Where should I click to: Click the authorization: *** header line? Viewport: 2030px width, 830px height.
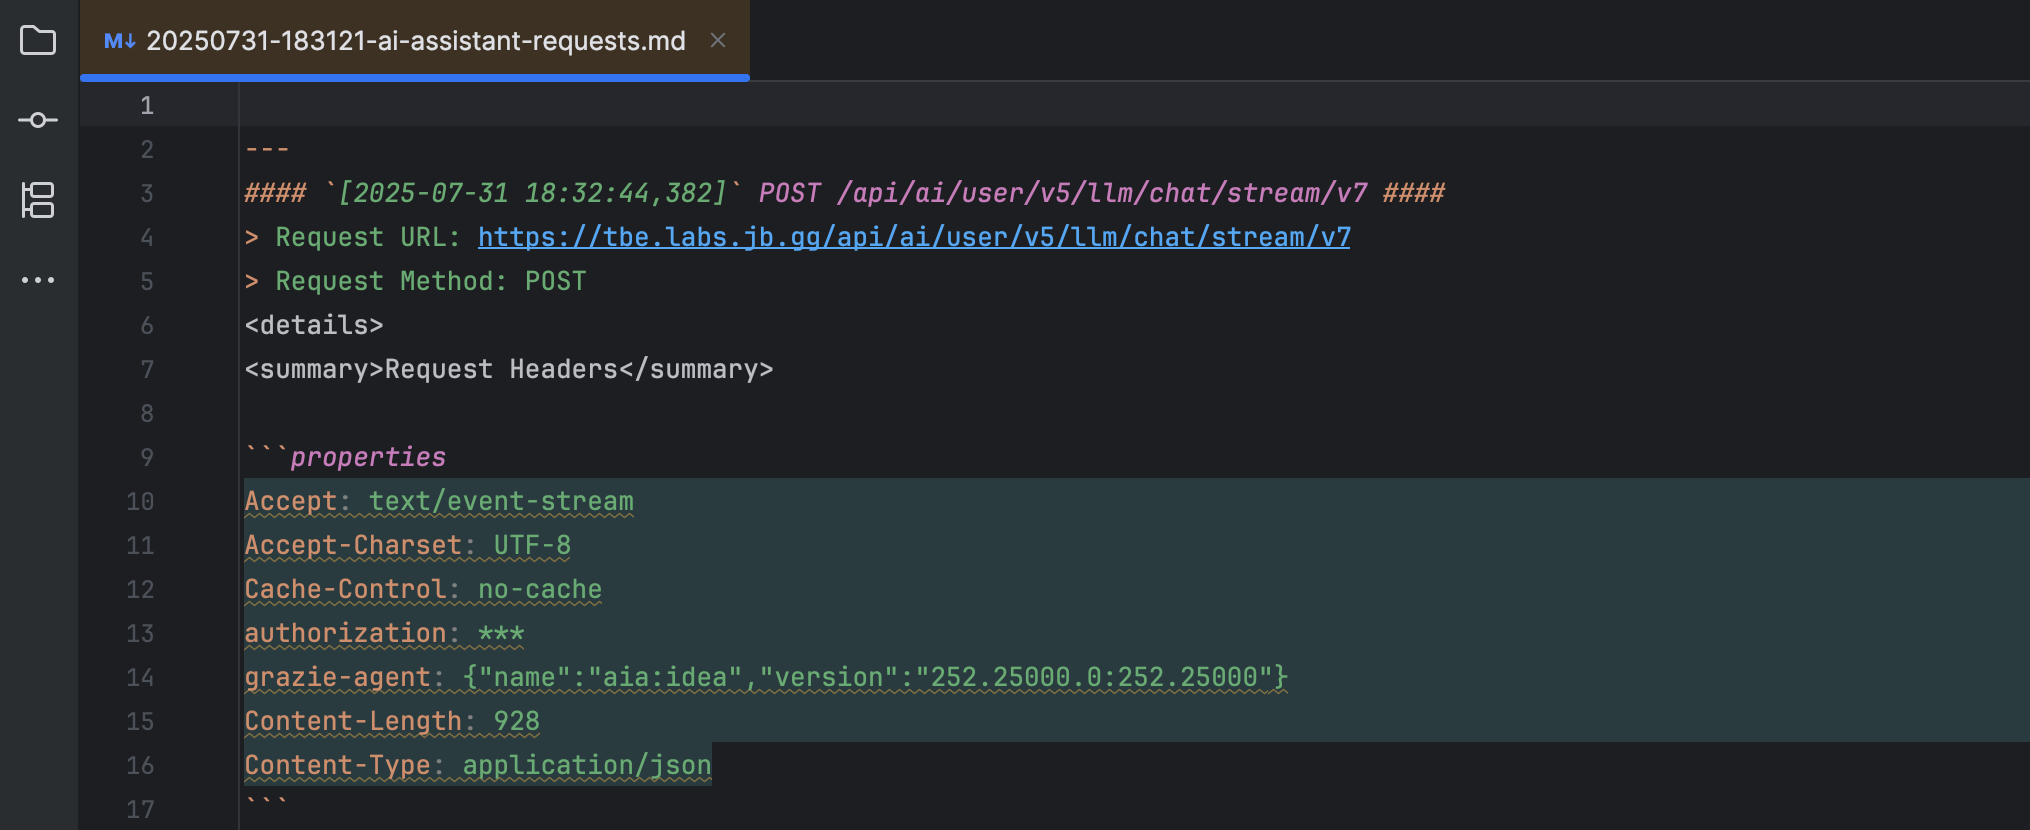pos(384,633)
